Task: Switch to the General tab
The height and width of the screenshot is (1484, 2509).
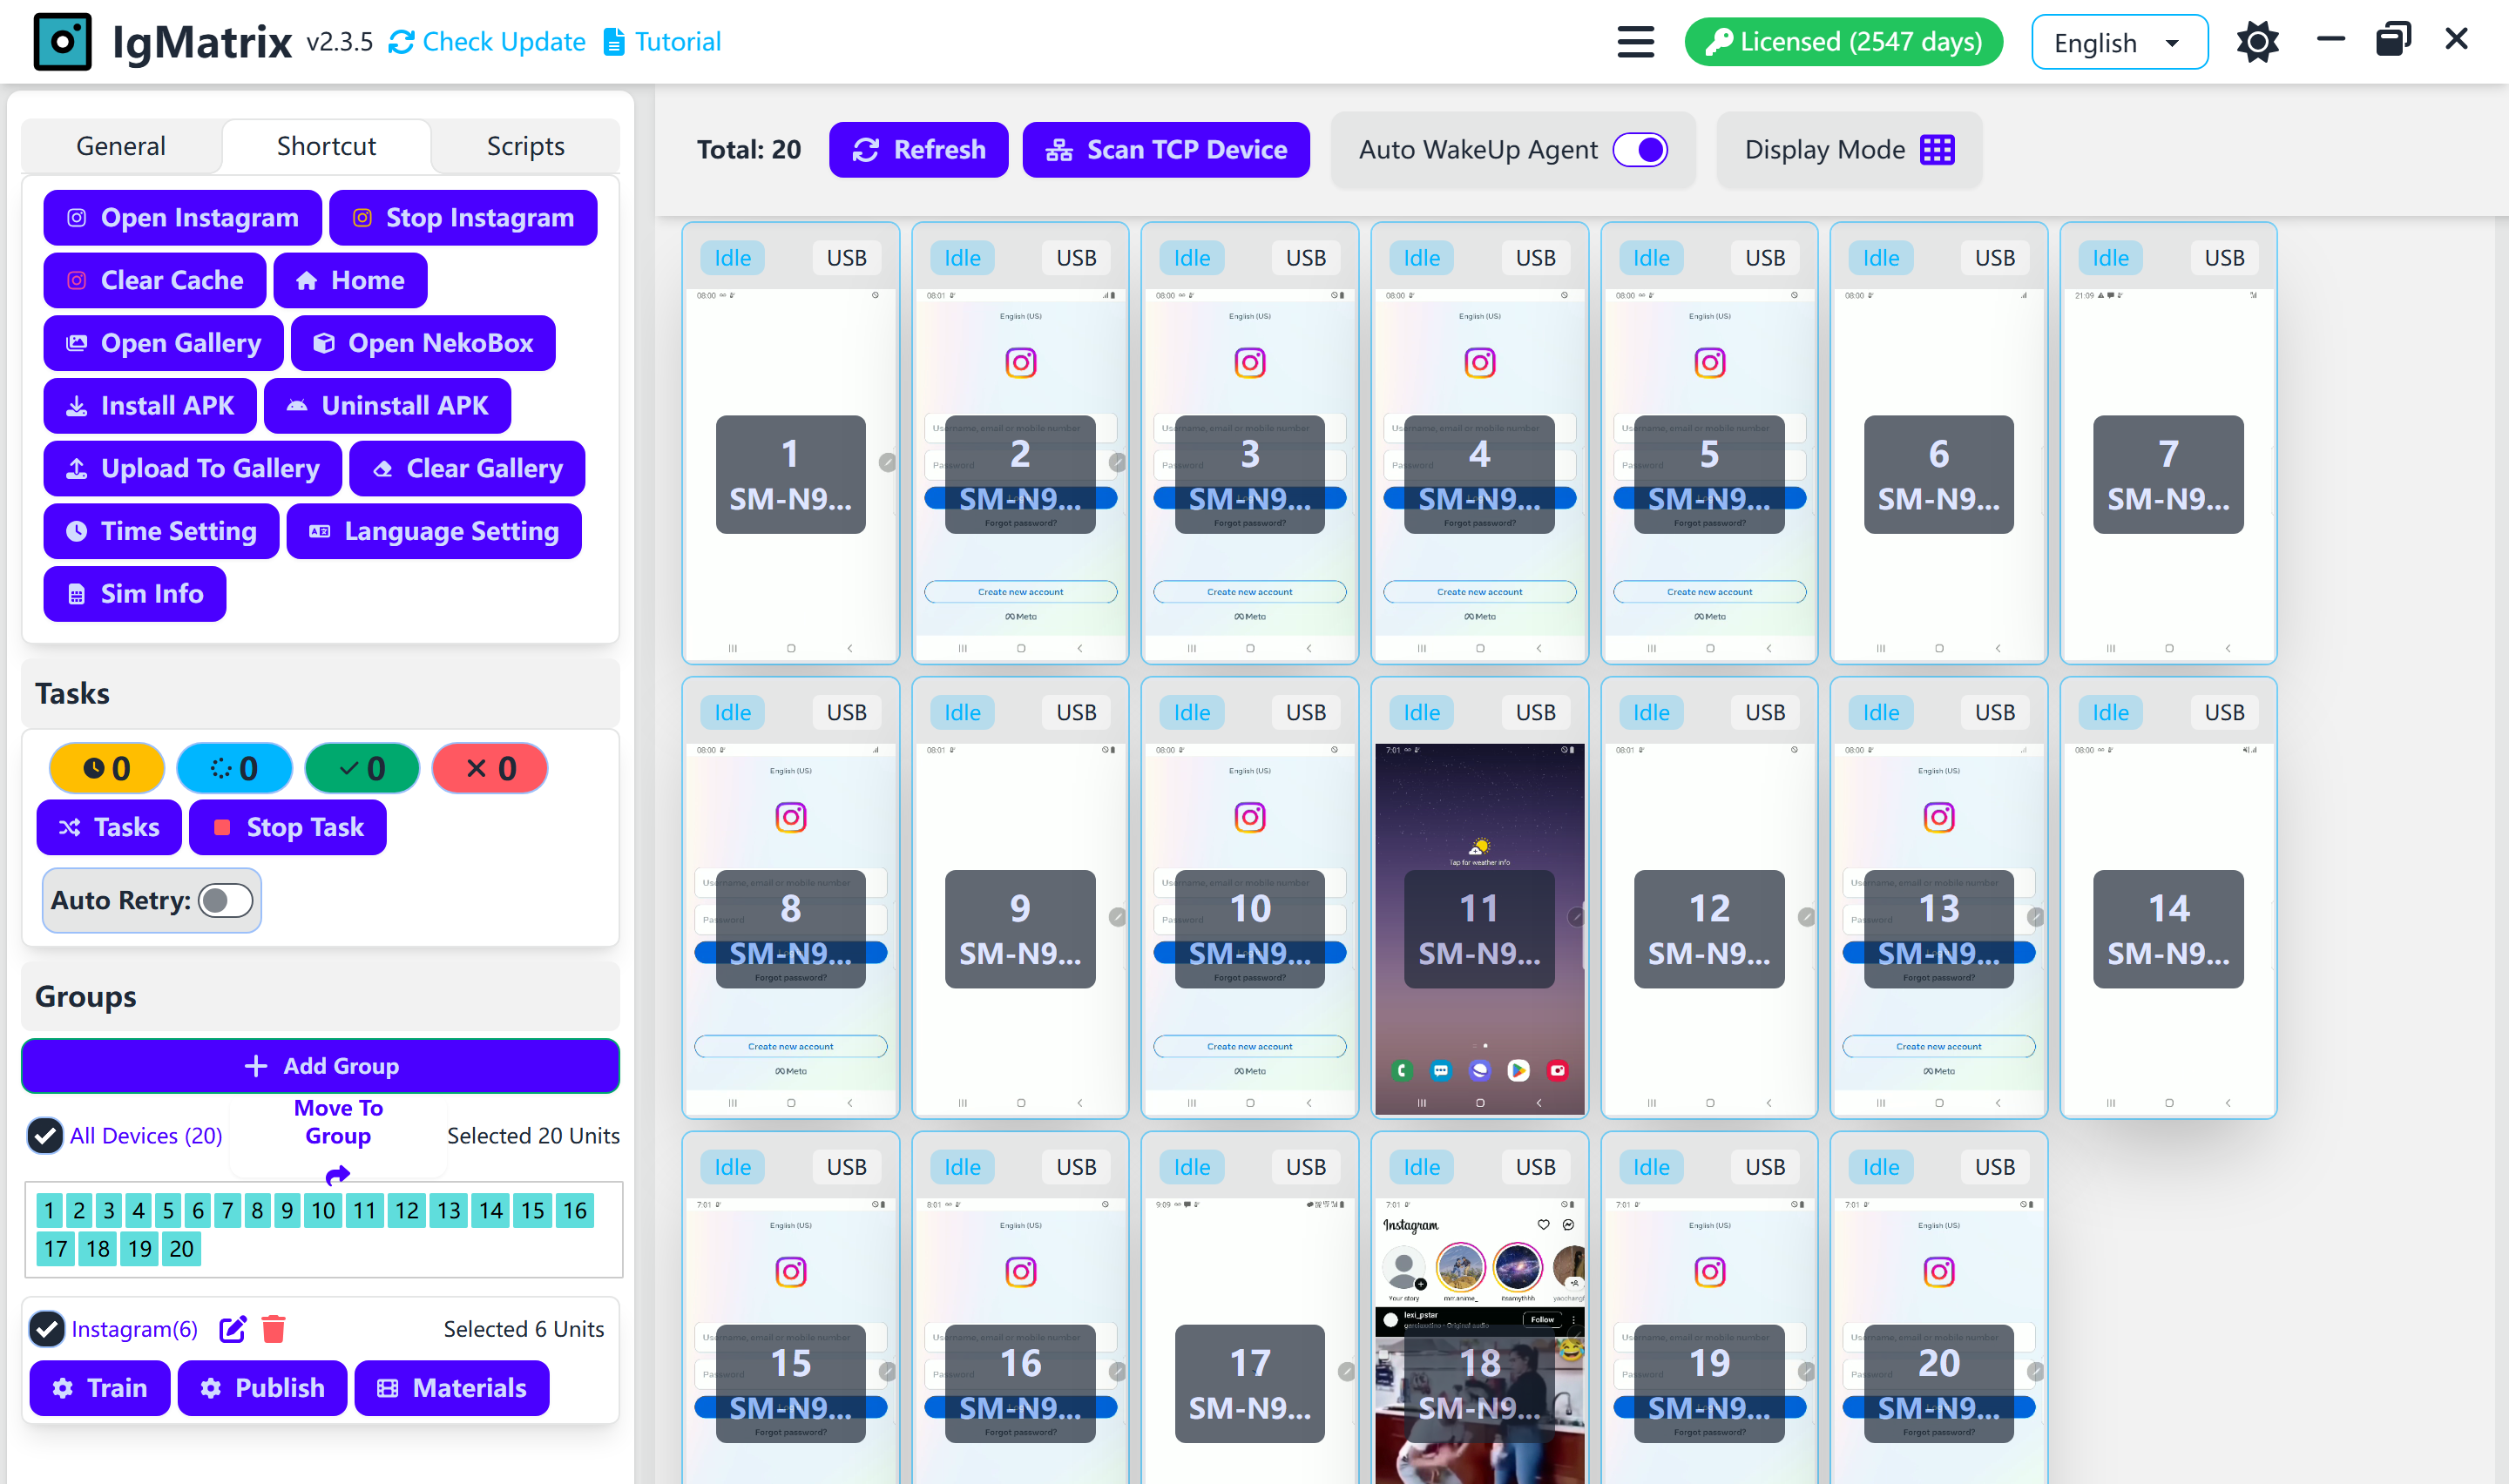Action: pyautogui.click(x=120, y=145)
